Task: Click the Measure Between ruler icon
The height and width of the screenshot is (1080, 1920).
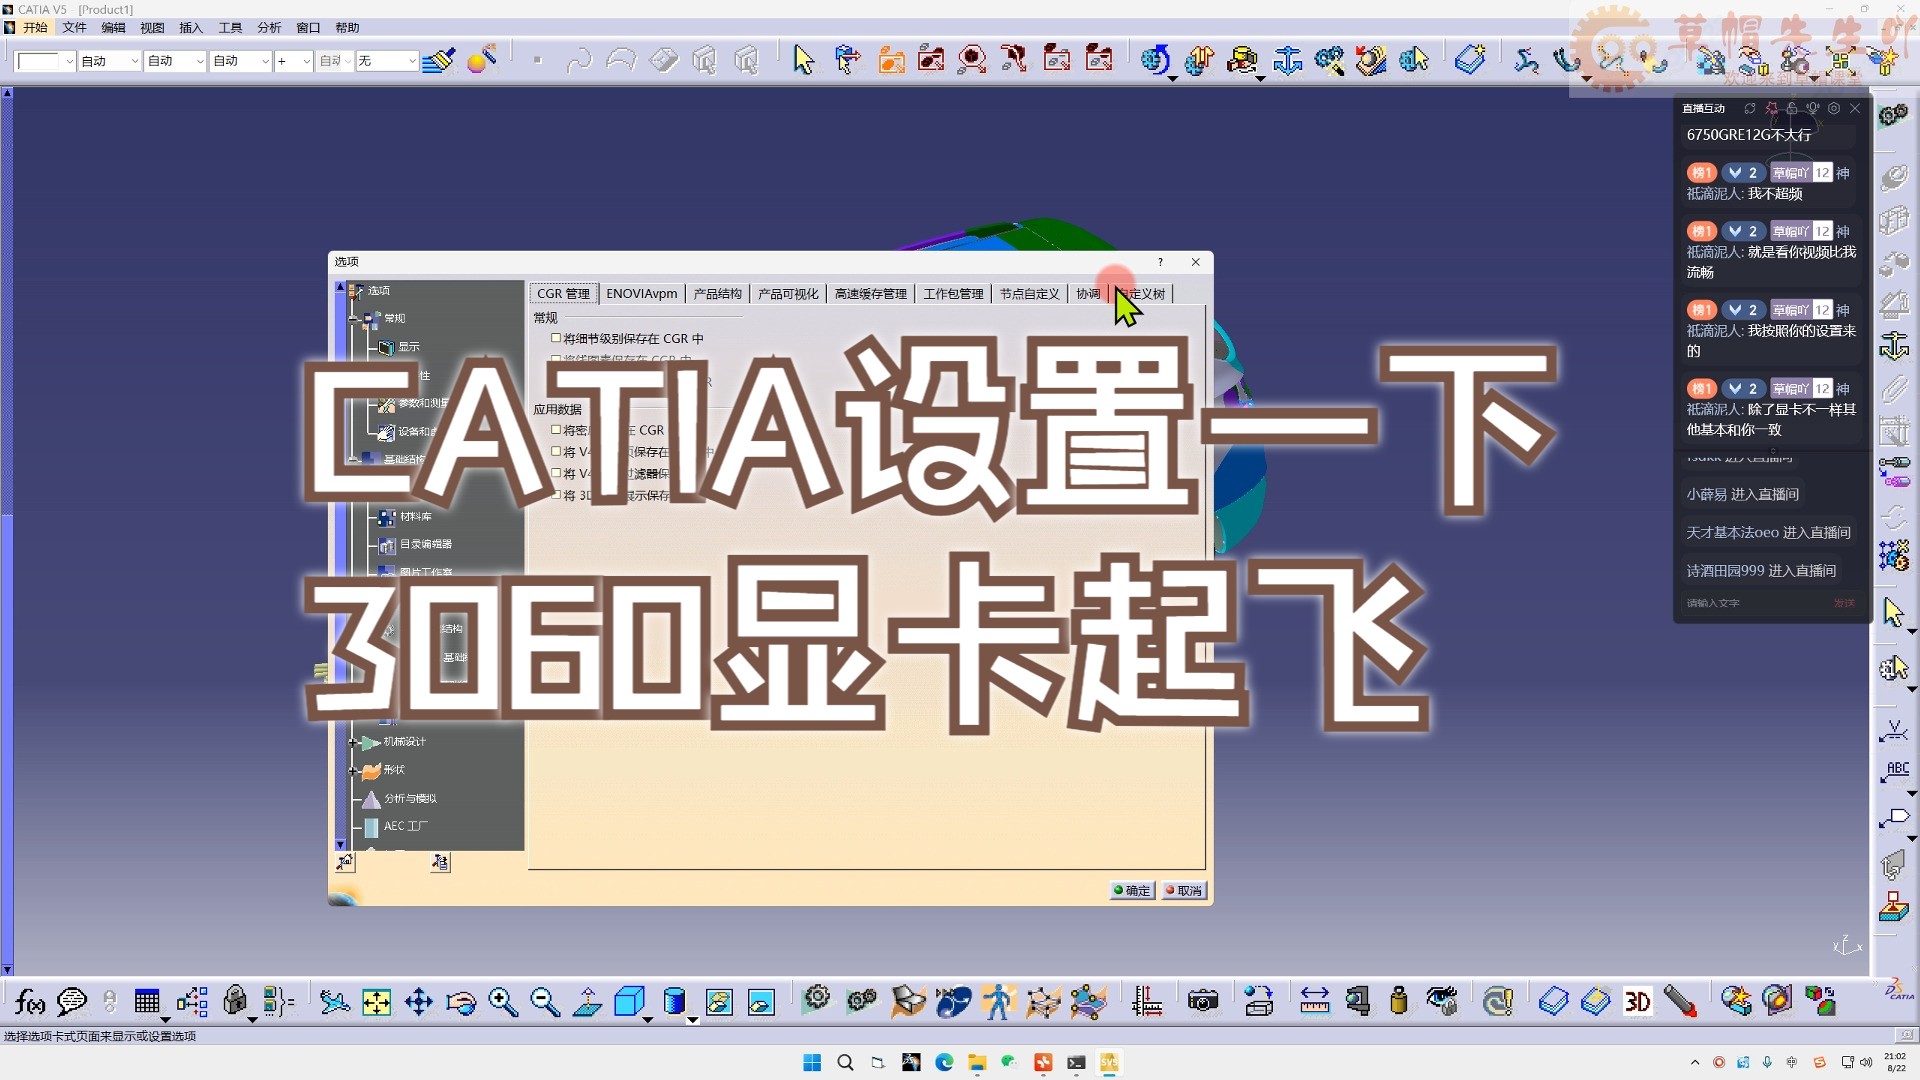Action: [x=1314, y=1001]
